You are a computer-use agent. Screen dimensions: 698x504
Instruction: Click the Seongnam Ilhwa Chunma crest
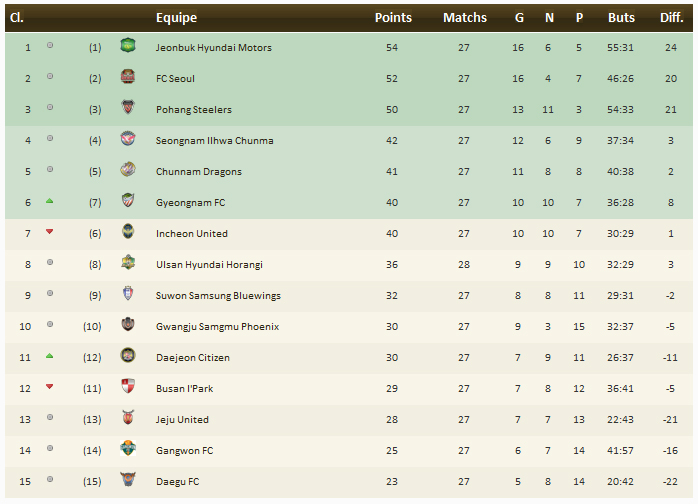pos(128,140)
